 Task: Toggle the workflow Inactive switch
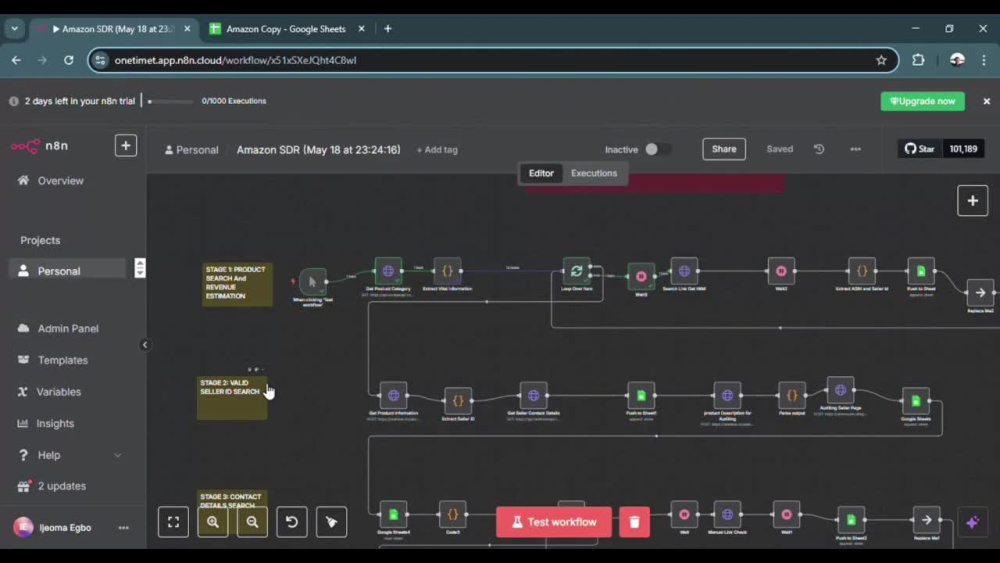pyautogui.click(x=656, y=149)
